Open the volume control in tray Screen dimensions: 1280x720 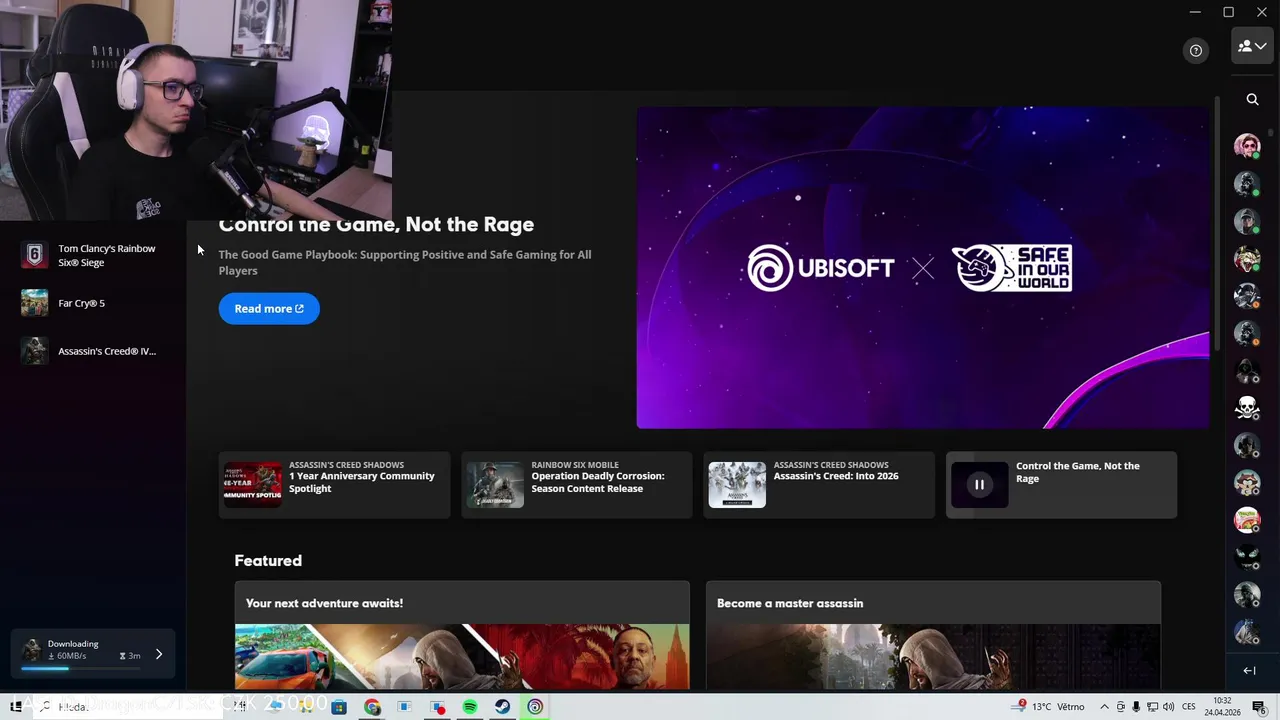point(1168,707)
